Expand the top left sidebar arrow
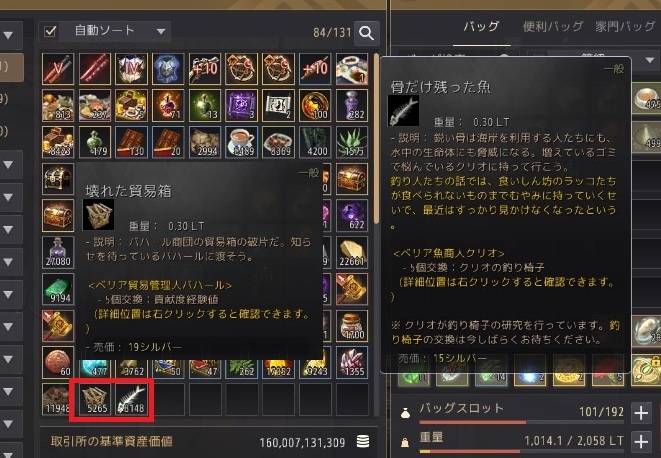661x458 pixels. click(8, 35)
